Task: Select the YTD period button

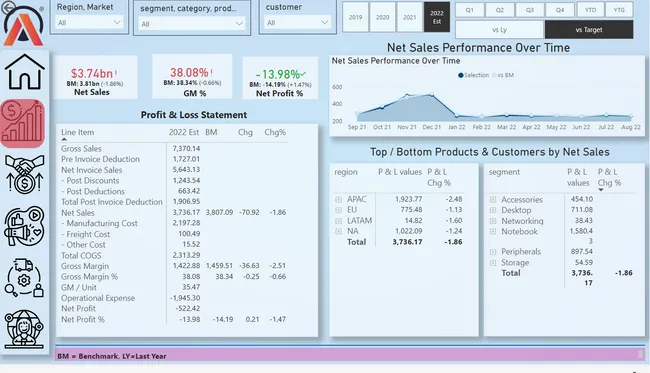Action: [x=590, y=10]
